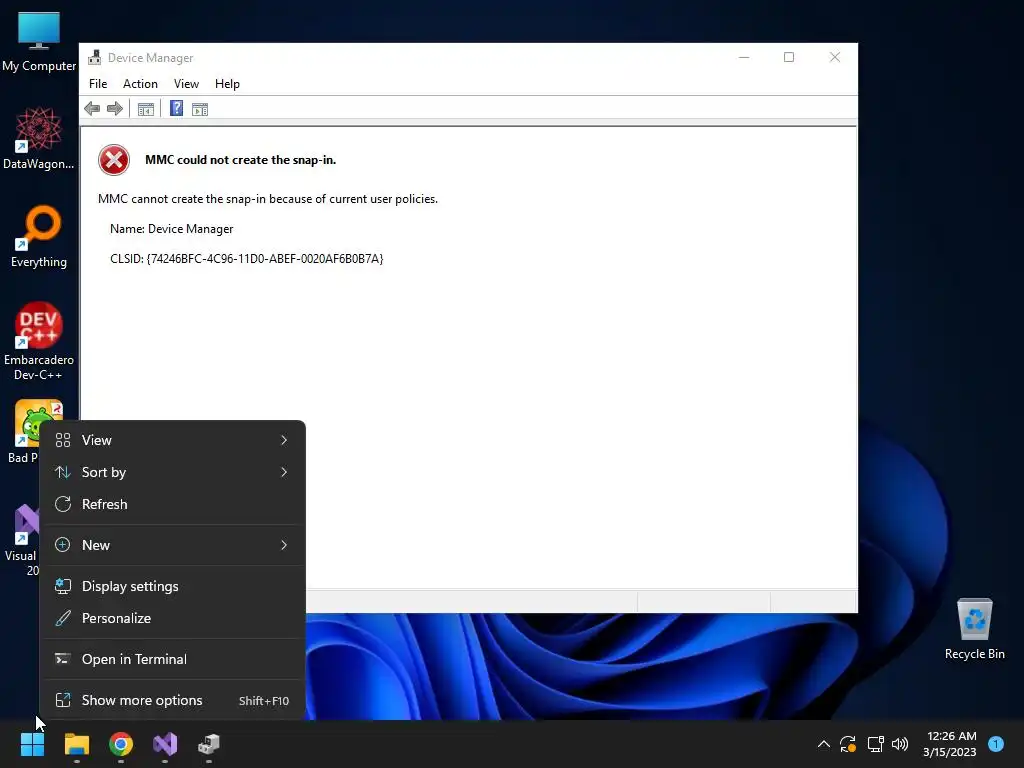Click the 'Name: Device Manager' text
This screenshot has width=1024, height=768.
pos(172,229)
